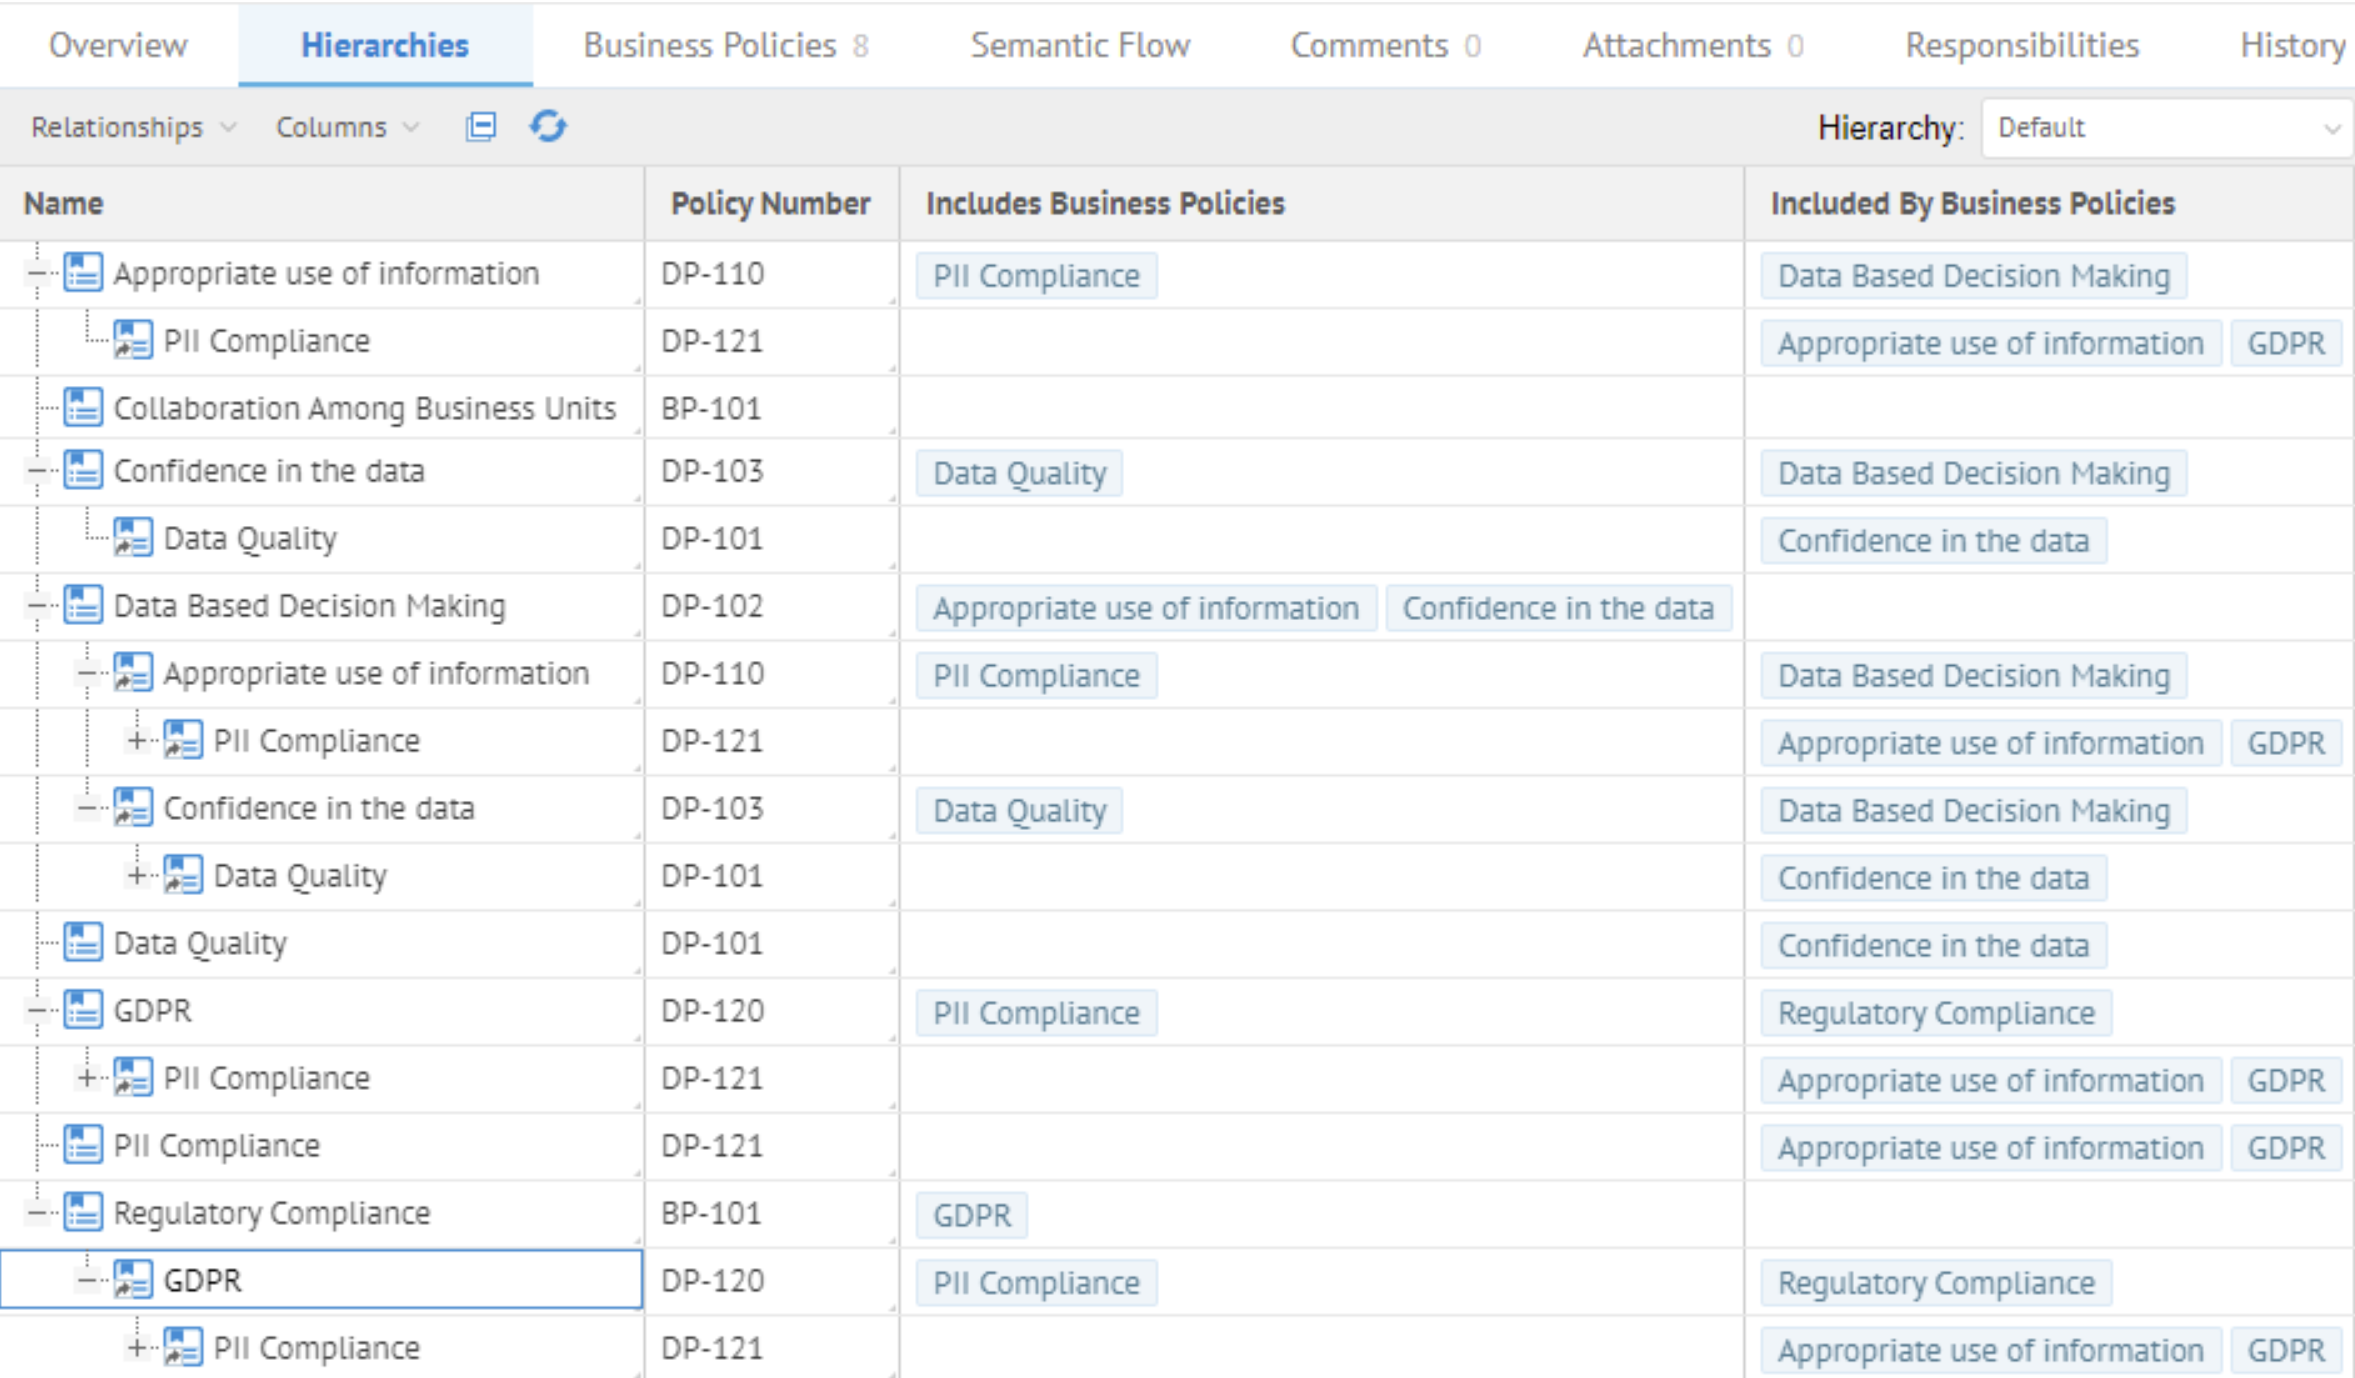The width and height of the screenshot is (2355, 1378).
Task: Open the Columns dropdown
Action: pos(347,128)
